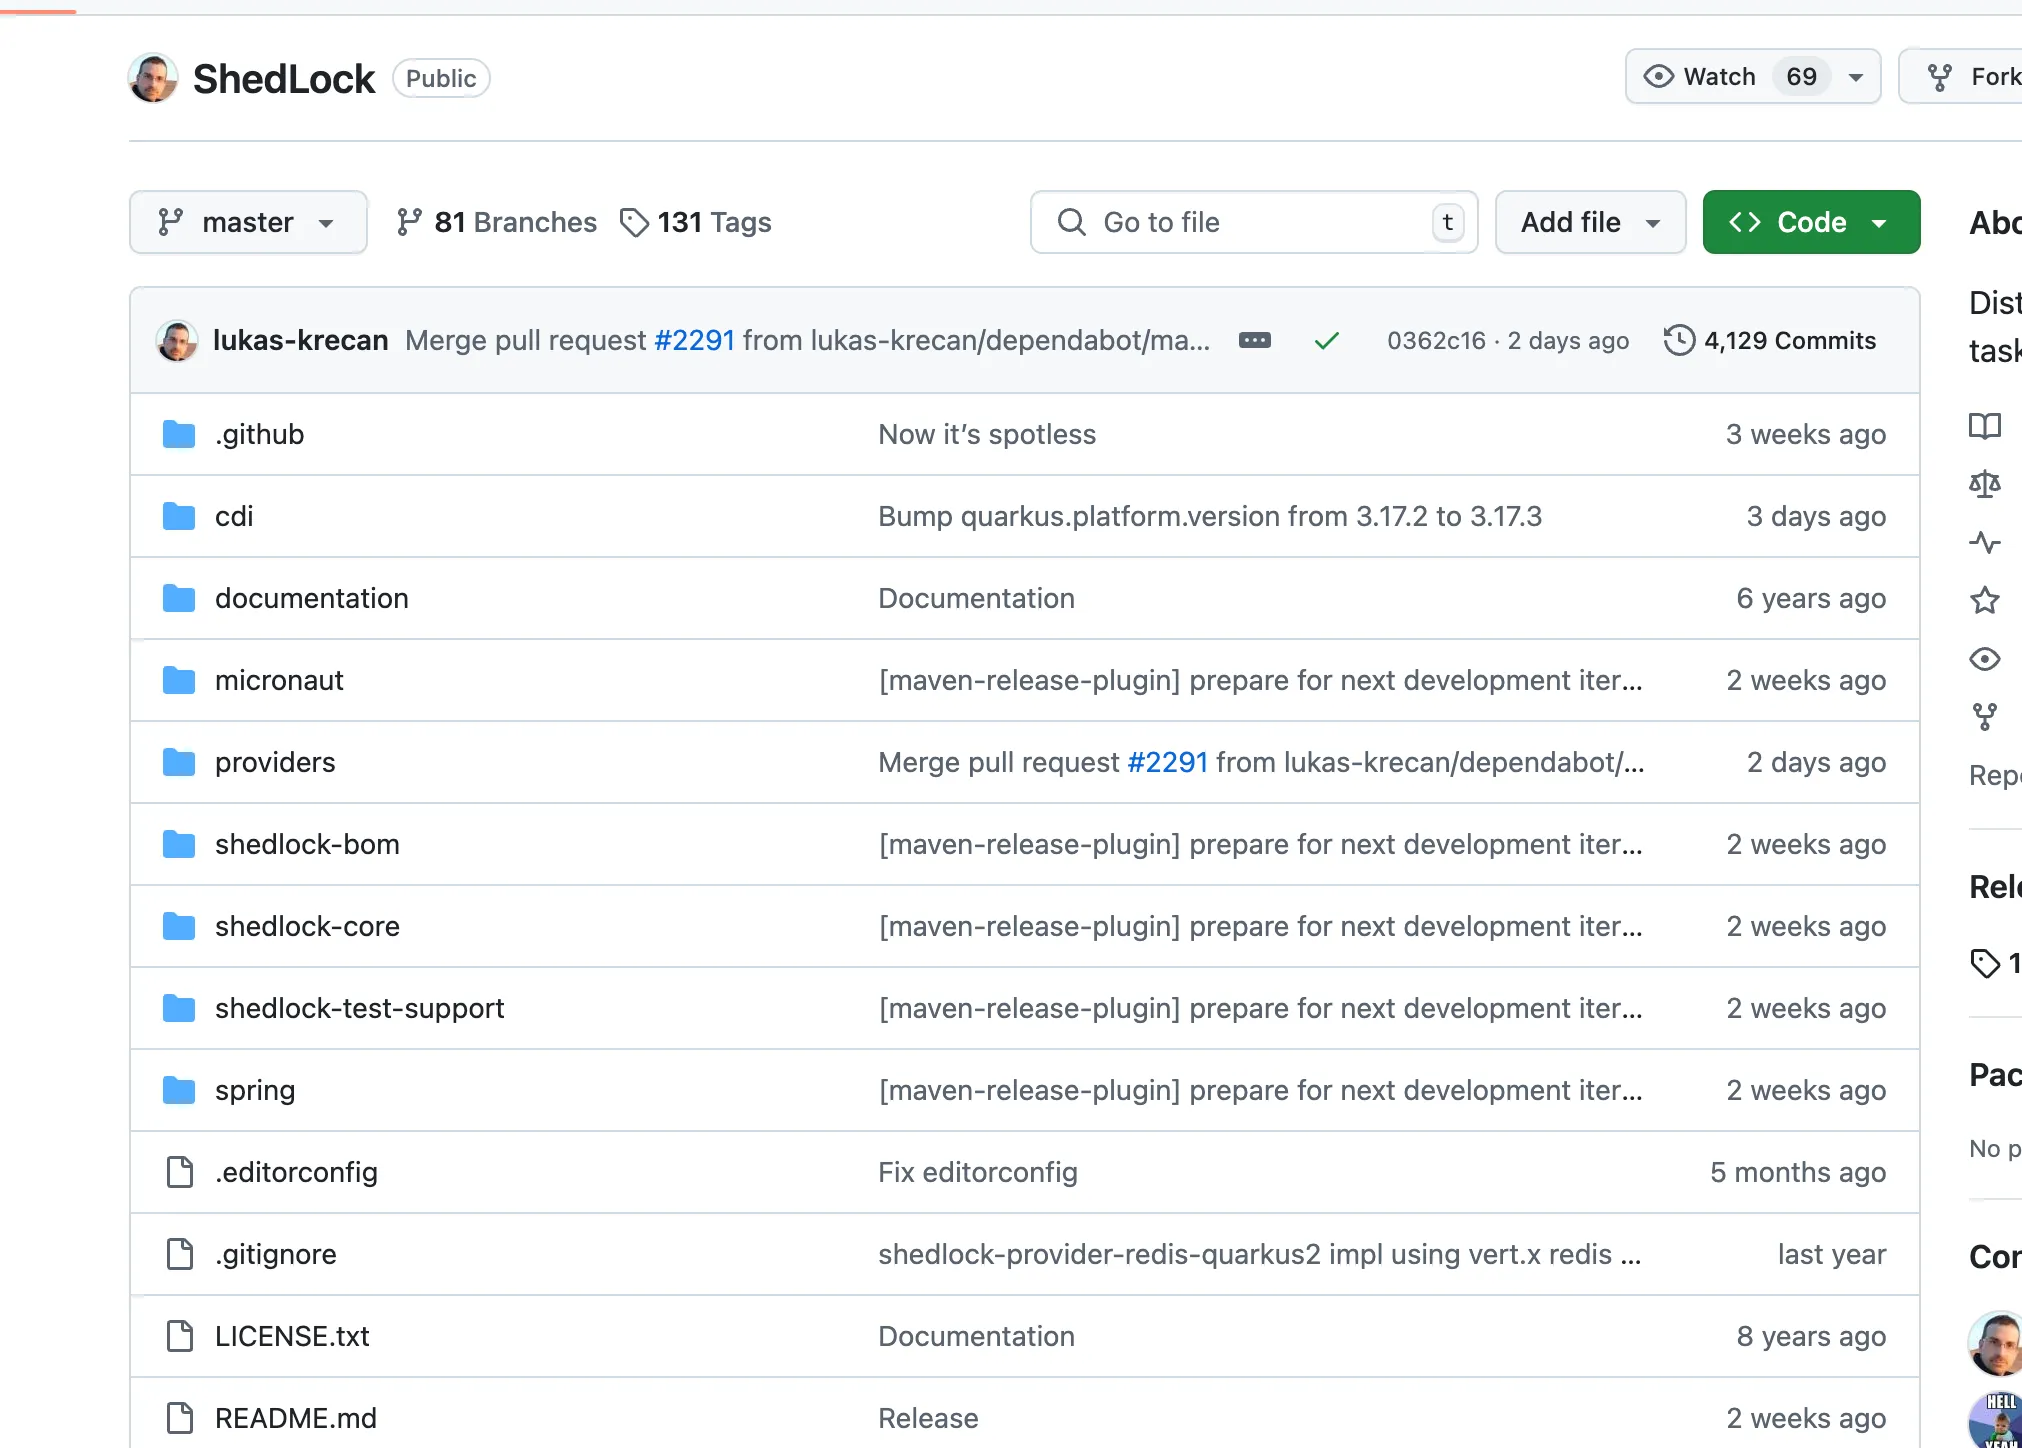Click the ShedLock owner avatar

153,78
